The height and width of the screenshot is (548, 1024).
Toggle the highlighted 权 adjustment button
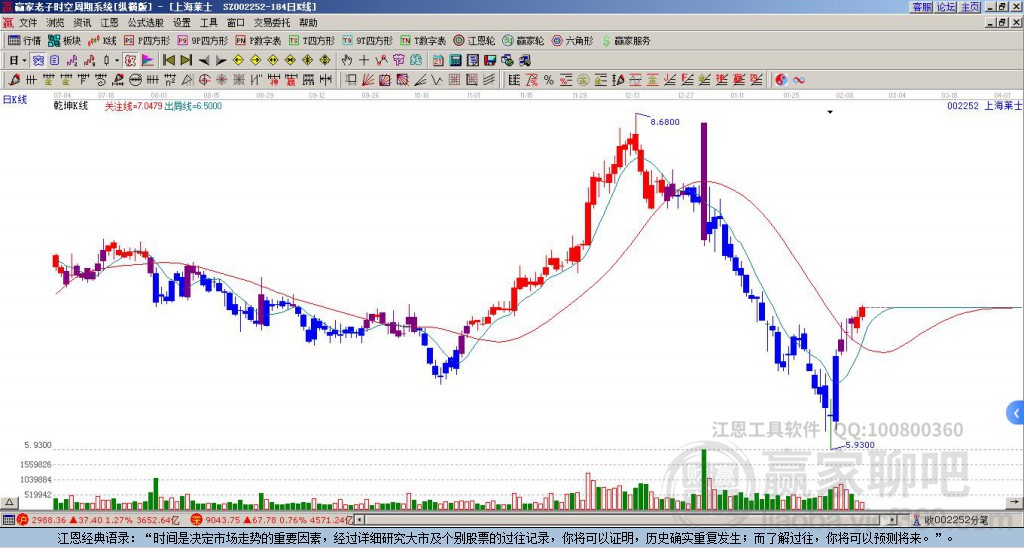(130, 61)
